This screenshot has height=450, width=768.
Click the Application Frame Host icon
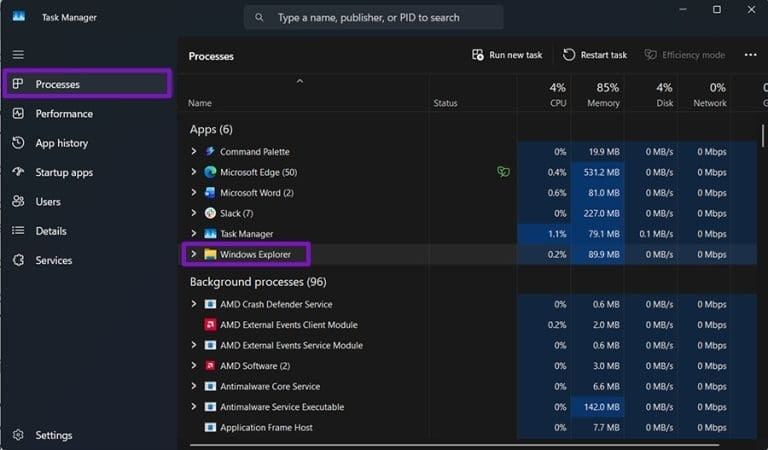pos(210,427)
